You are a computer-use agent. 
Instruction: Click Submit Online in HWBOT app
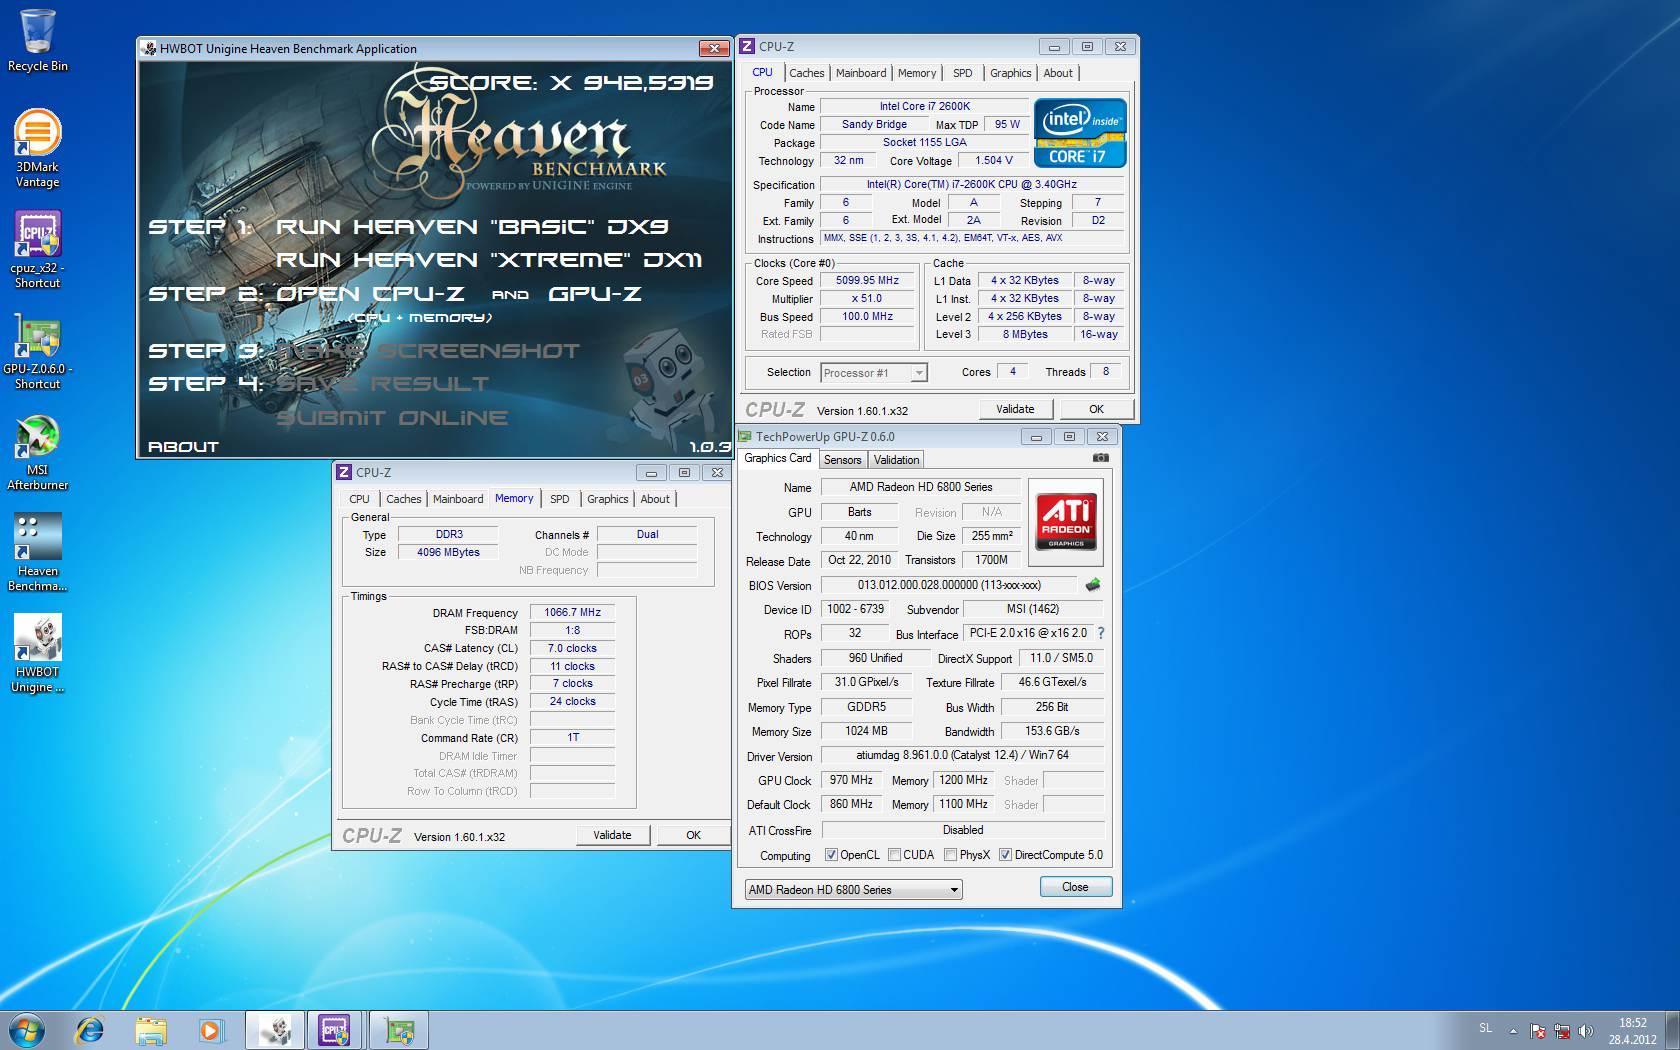tap(392, 418)
